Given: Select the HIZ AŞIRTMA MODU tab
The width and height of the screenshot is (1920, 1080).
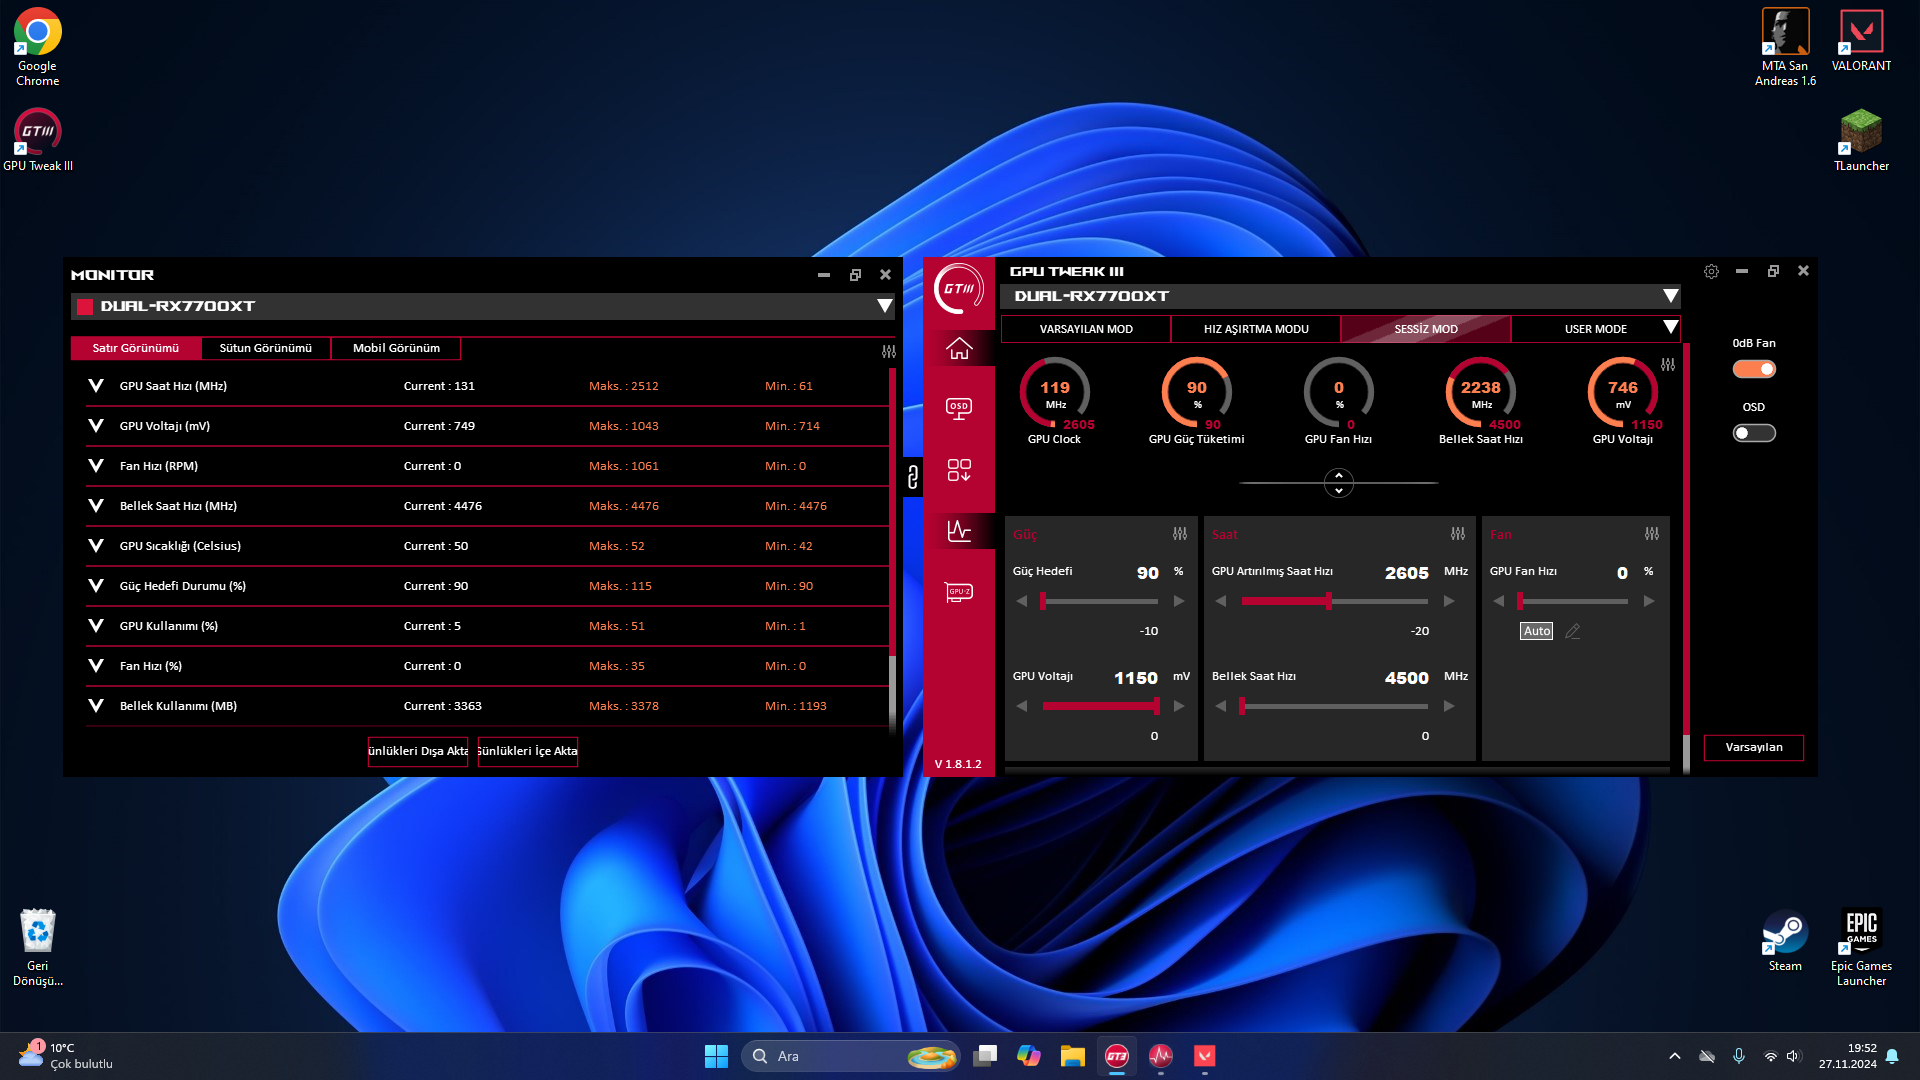Looking at the screenshot, I should tap(1255, 329).
